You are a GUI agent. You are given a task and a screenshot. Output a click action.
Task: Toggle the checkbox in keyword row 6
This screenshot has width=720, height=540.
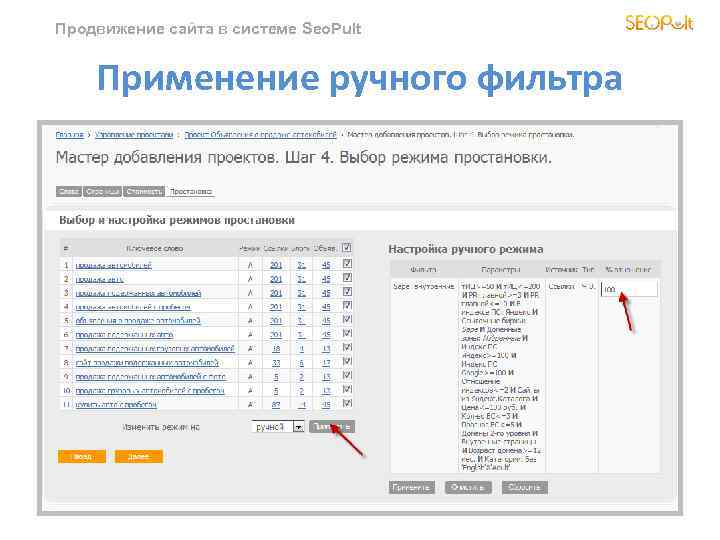point(347,333)
